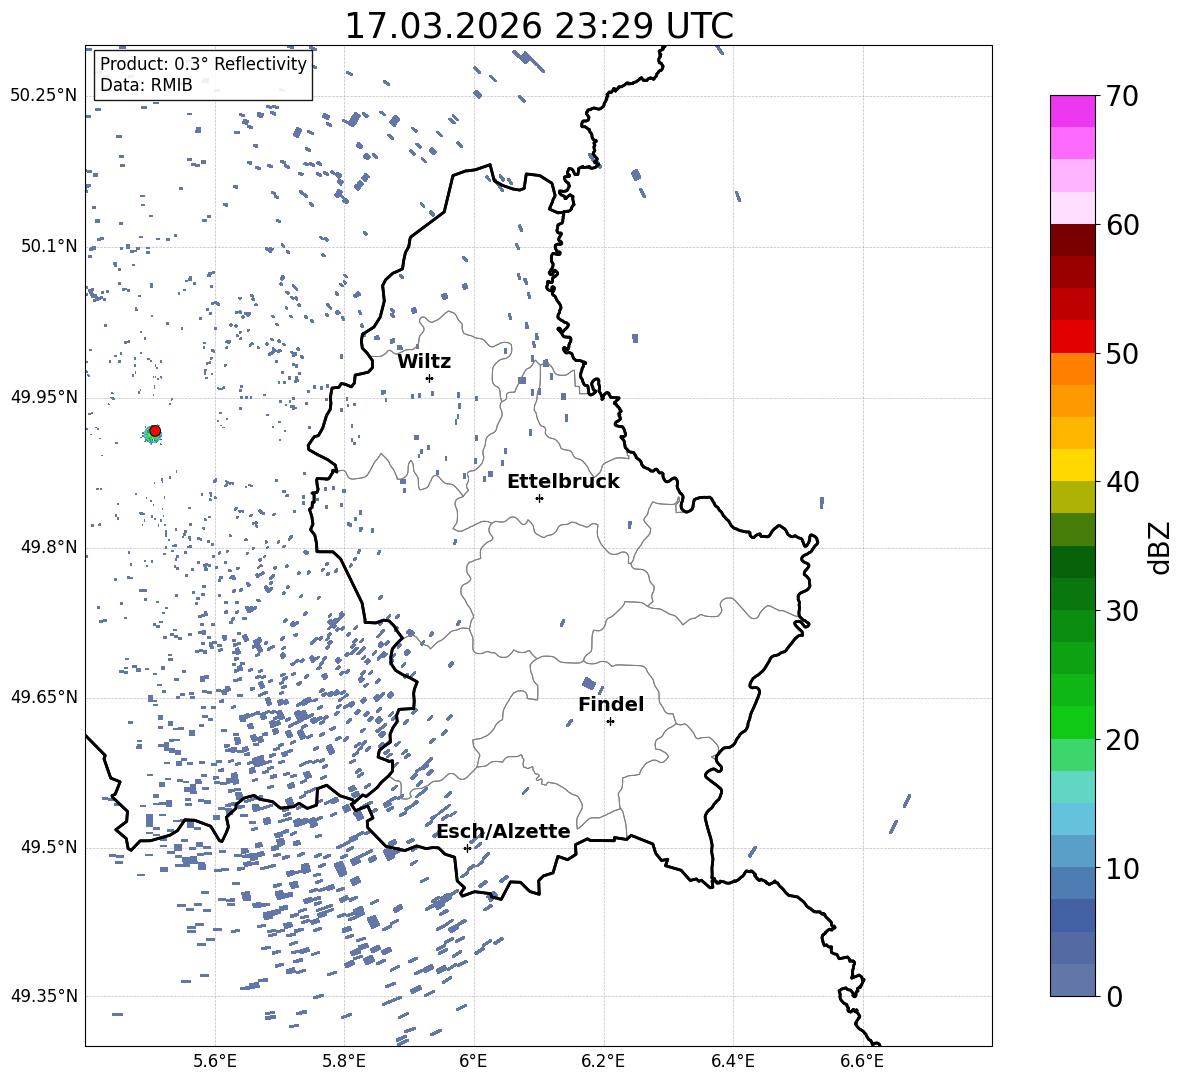
Task: Click the 50.25°N latitude label
Action: (x=43, y=96)
